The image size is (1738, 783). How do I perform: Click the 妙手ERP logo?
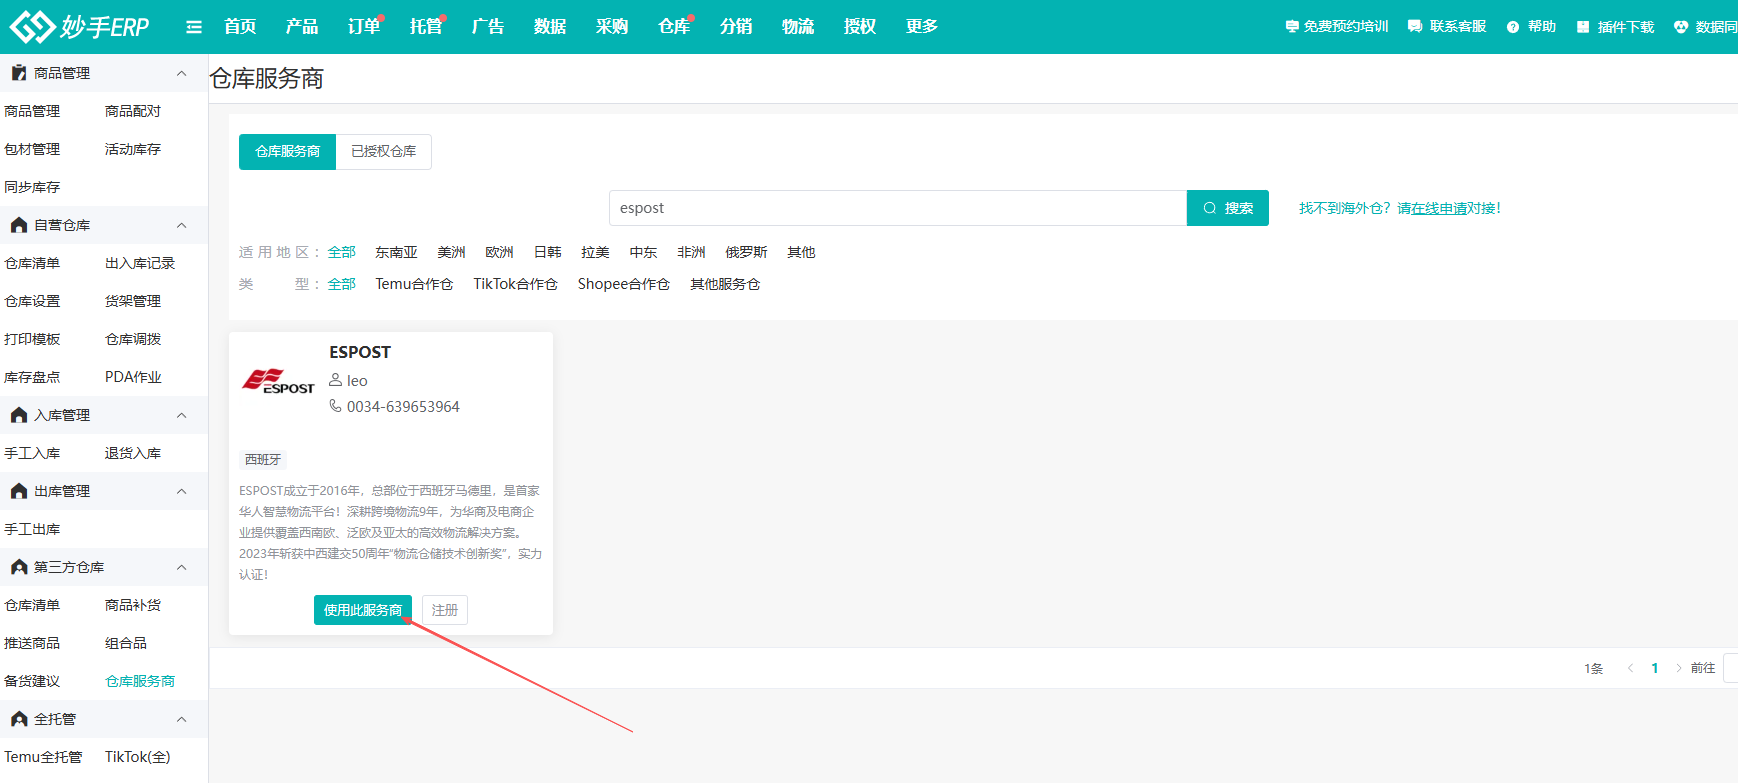79,27
